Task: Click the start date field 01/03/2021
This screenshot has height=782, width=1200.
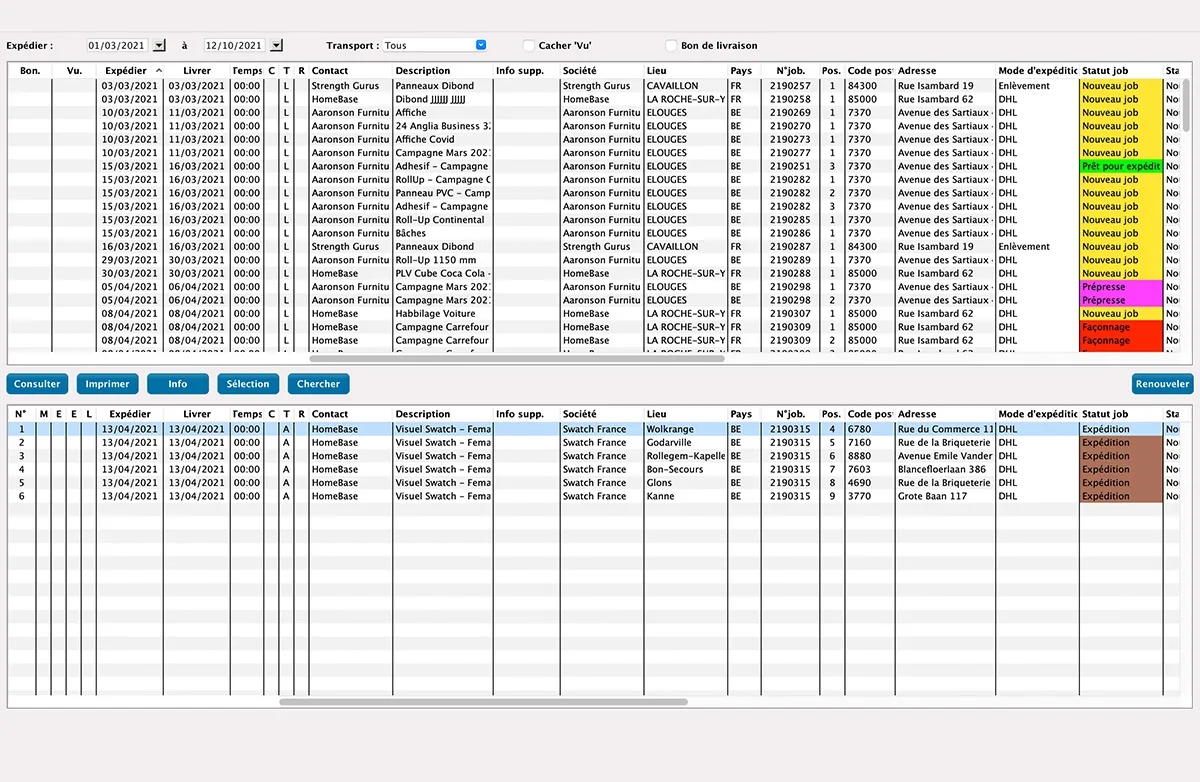Action: pos(117,45)
